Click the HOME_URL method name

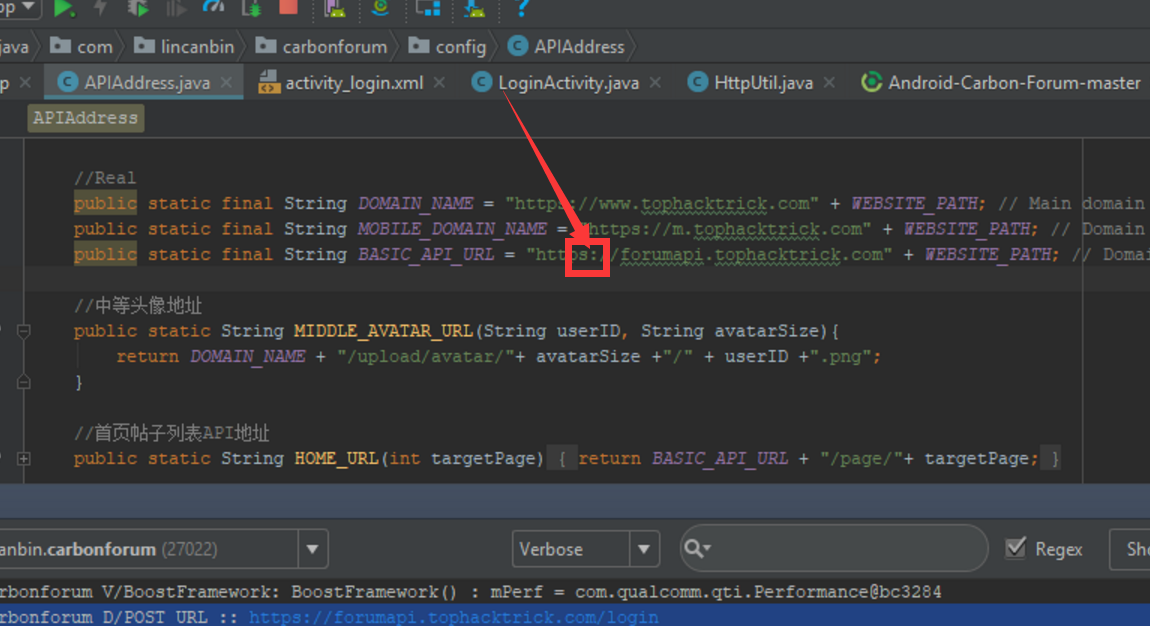[x=336, y=459]
